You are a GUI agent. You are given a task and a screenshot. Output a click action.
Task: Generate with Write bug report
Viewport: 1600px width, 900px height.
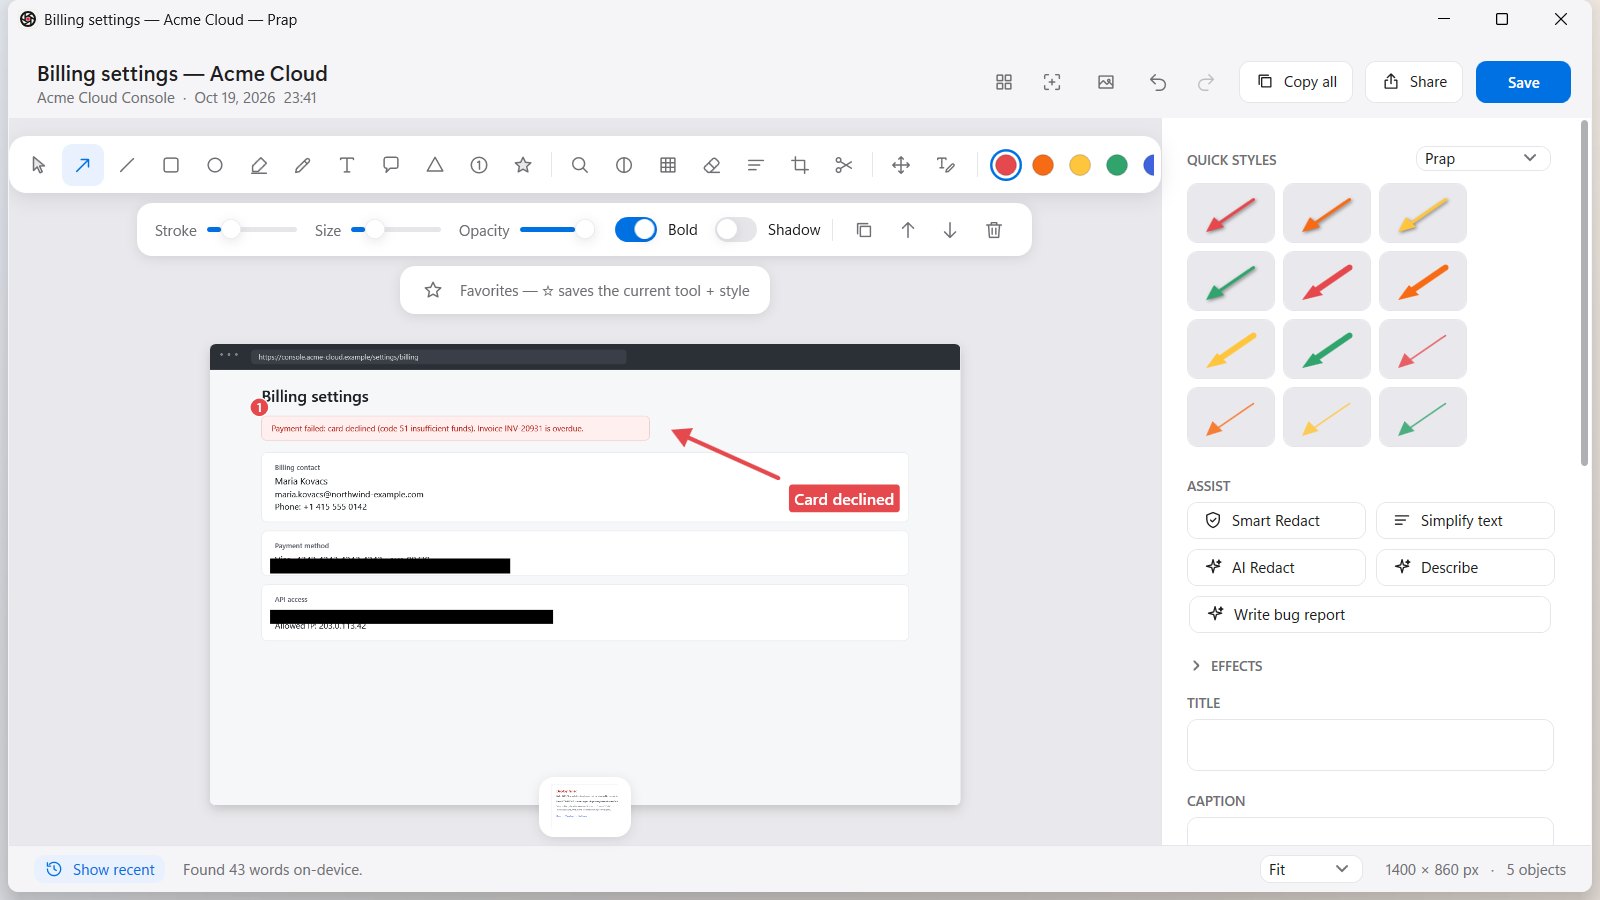click(1370, 614)
